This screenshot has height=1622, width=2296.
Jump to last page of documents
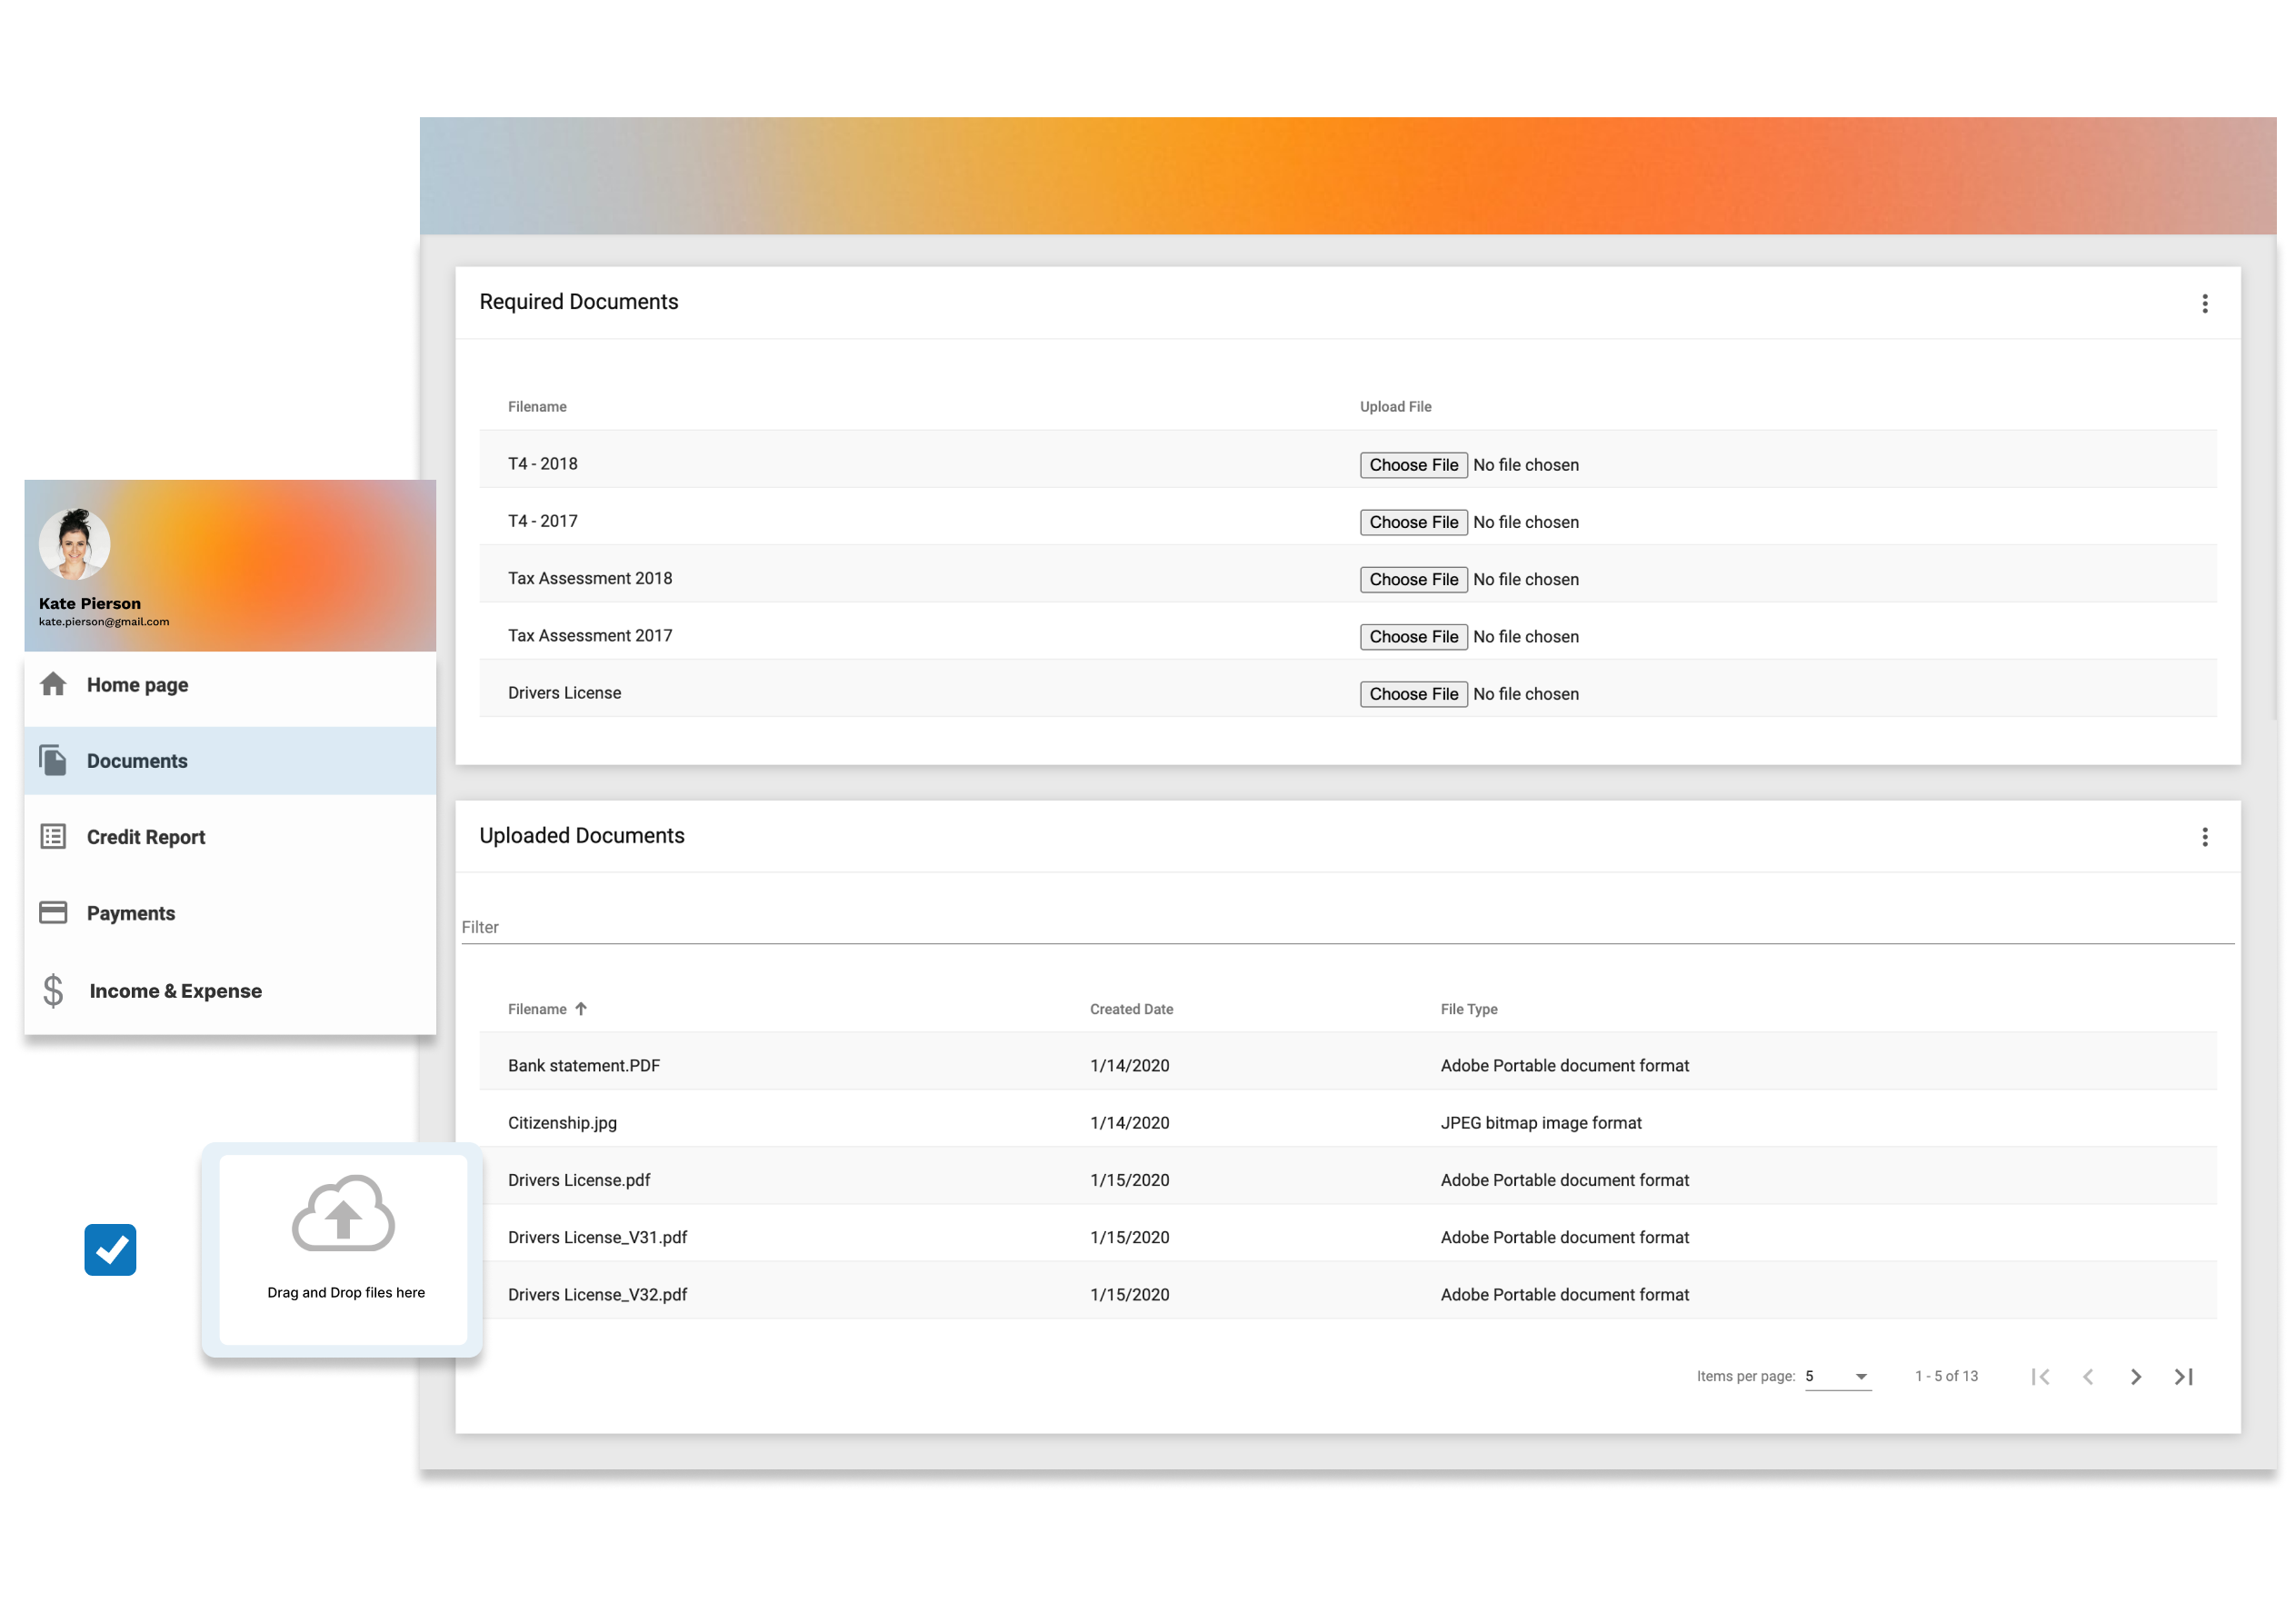click(x=2183, y=1377)
